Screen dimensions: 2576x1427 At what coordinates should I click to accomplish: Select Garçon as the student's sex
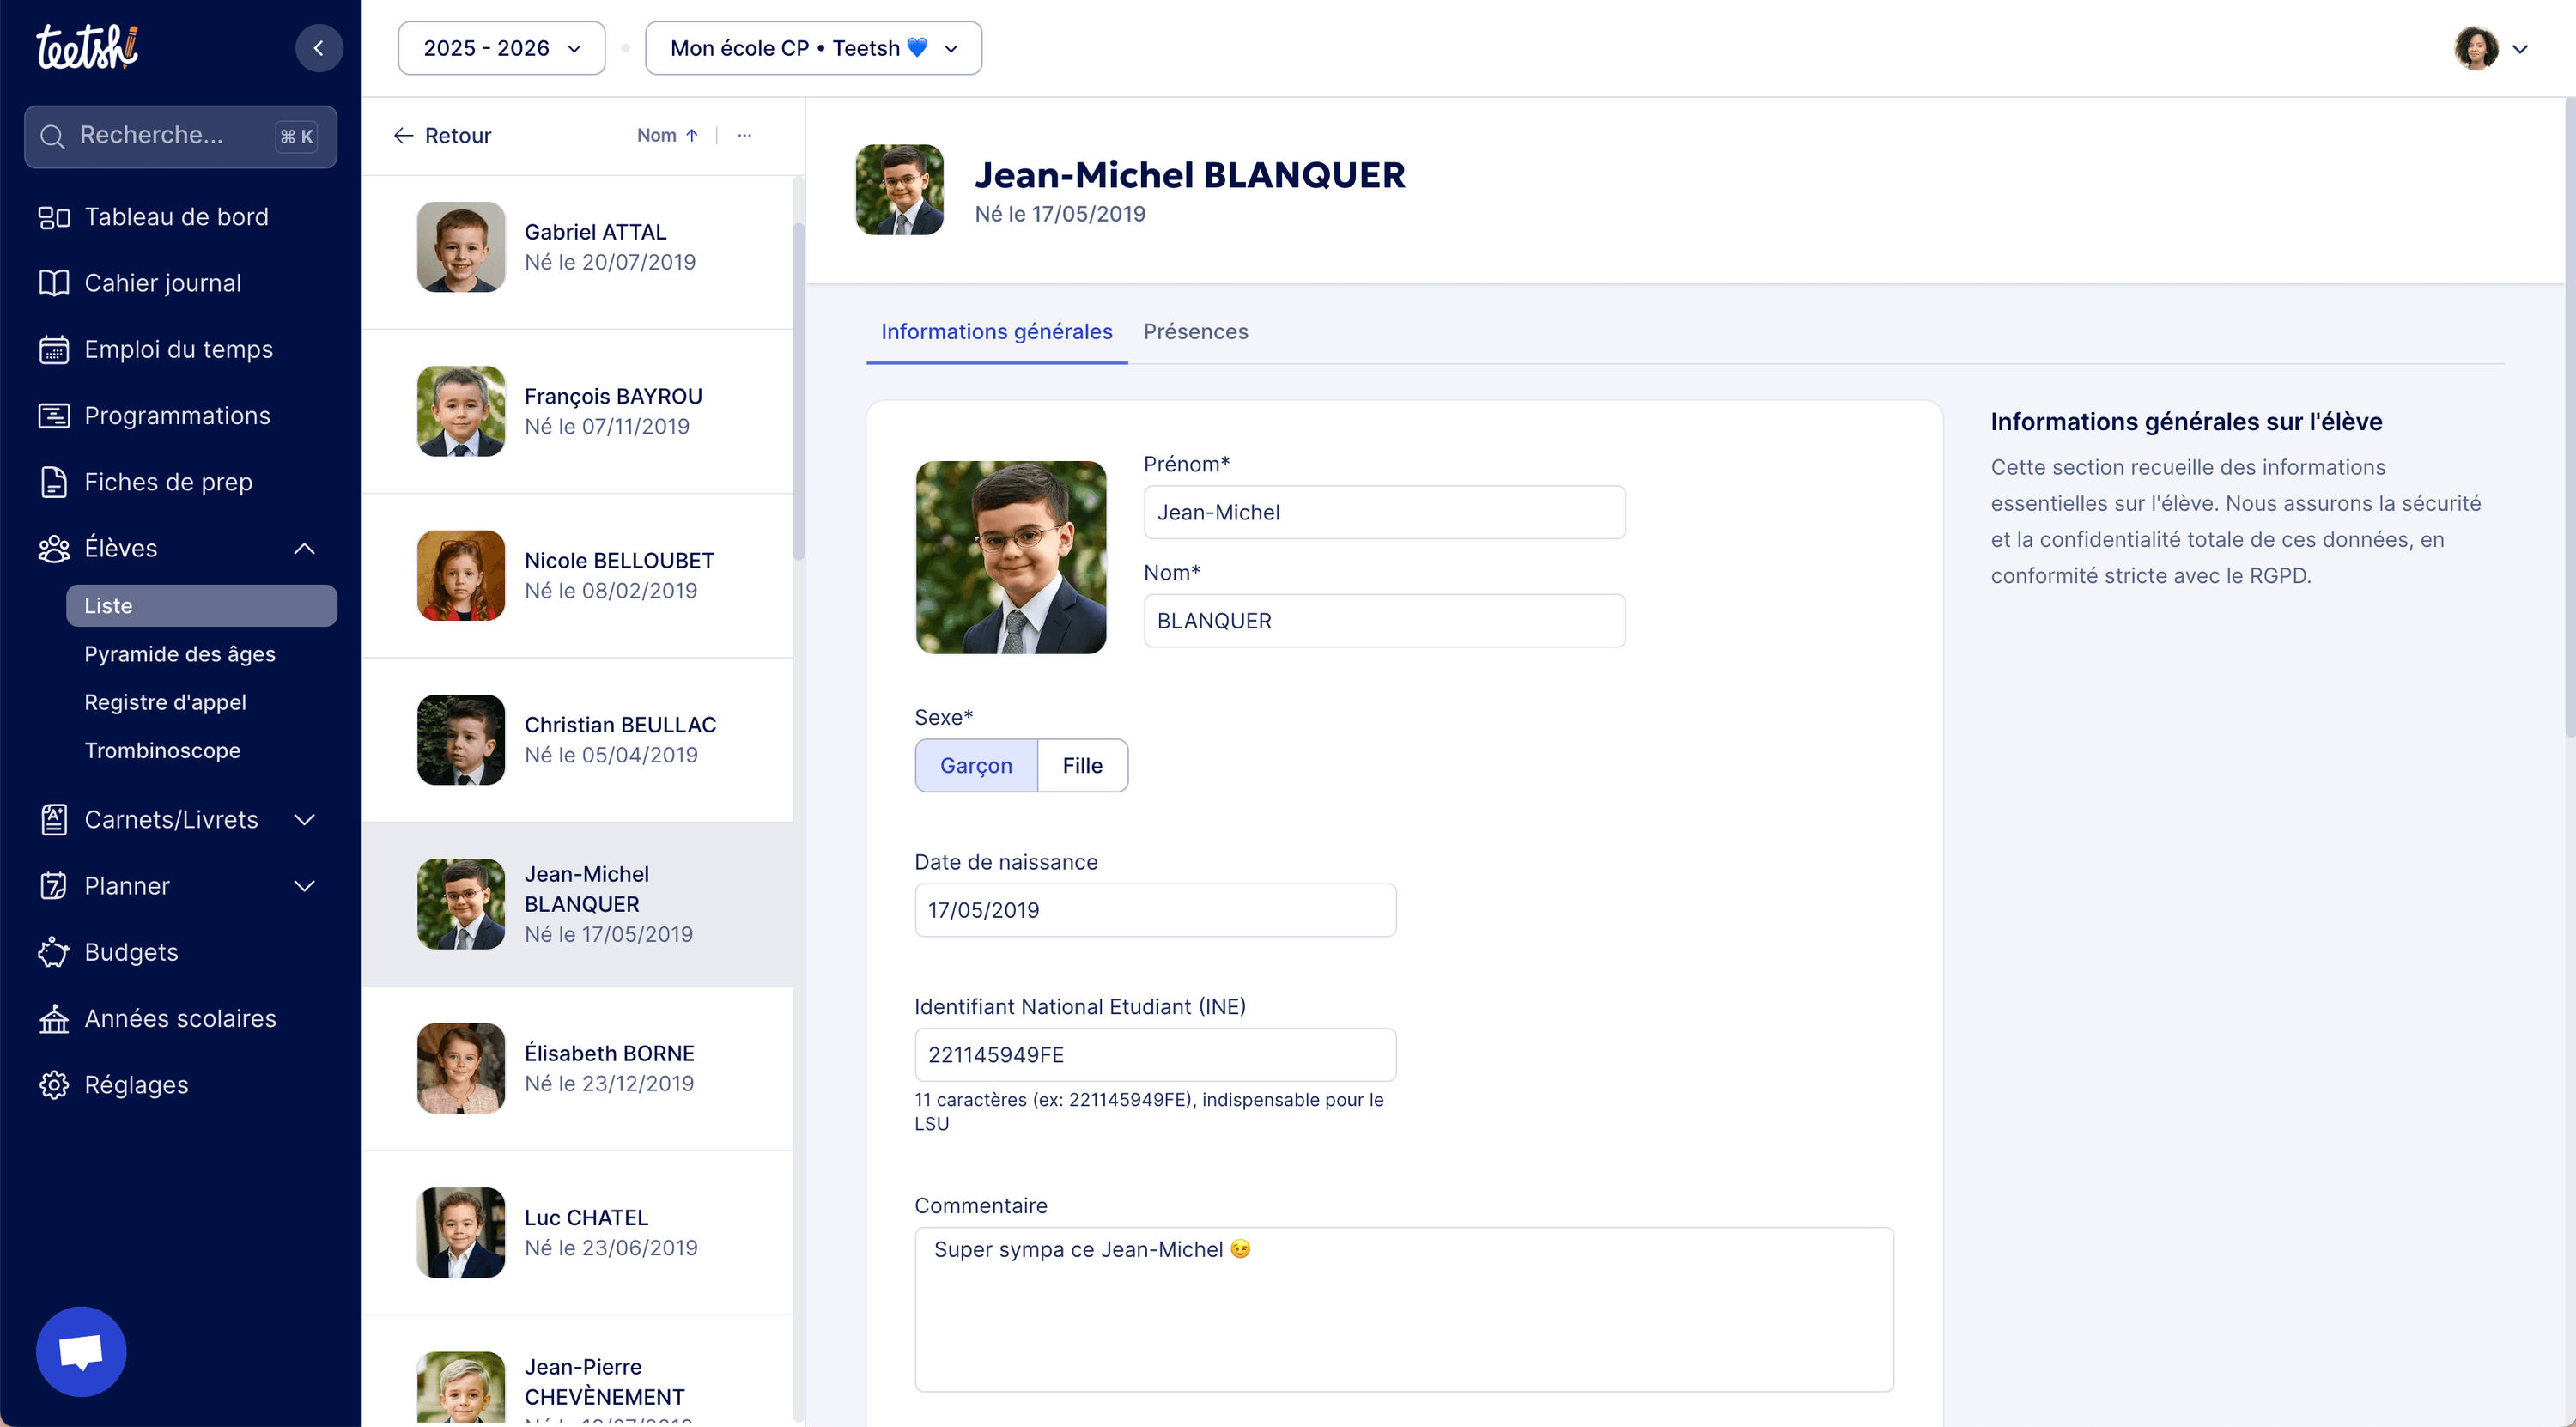[x=976, y=766]
